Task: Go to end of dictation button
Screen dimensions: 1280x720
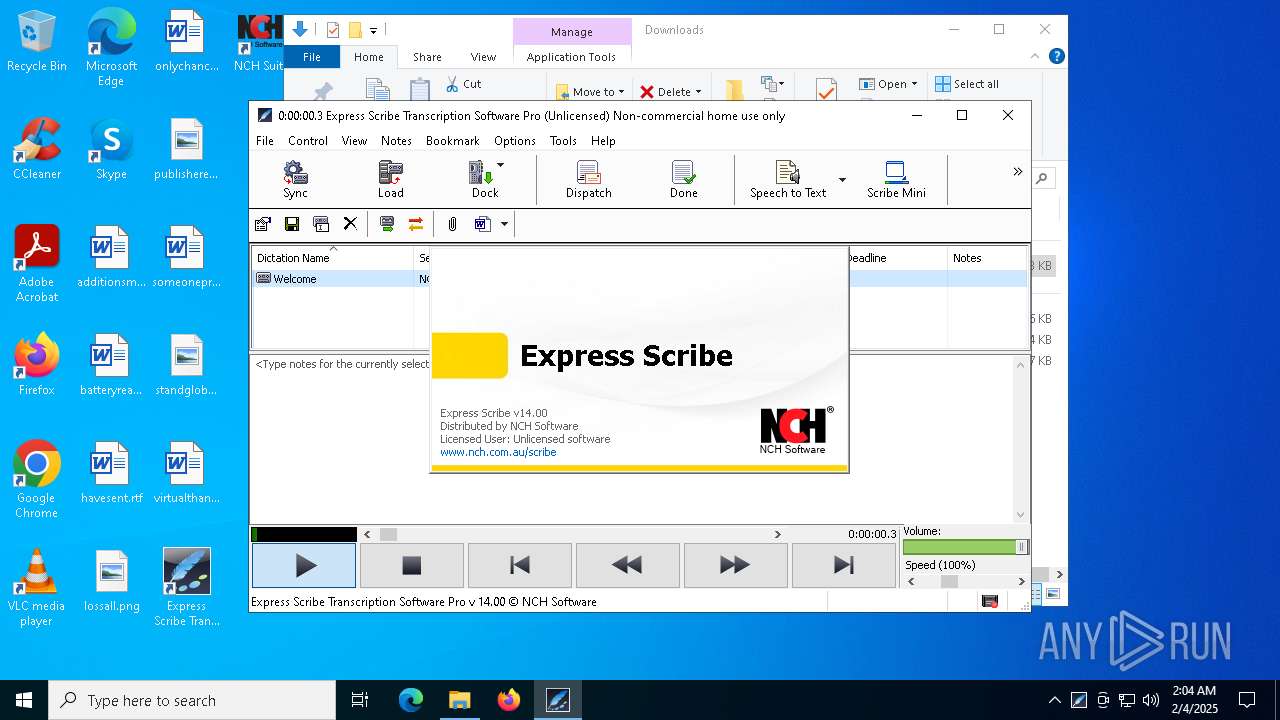Action: 843,566
